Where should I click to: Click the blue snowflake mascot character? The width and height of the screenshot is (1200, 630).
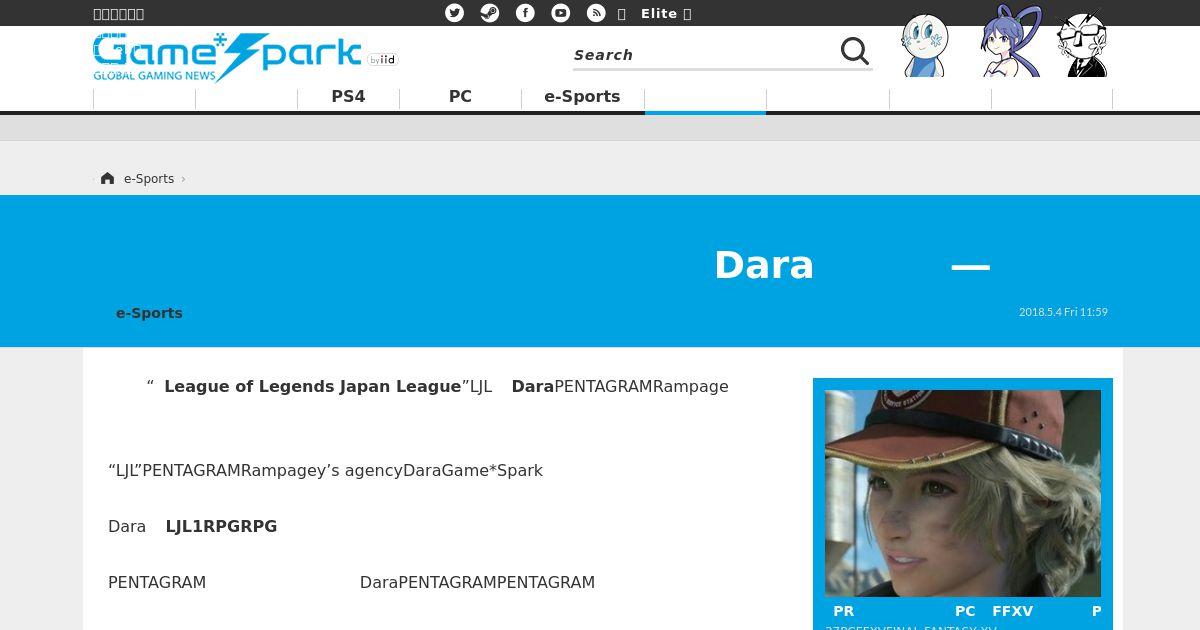point(924,45)
